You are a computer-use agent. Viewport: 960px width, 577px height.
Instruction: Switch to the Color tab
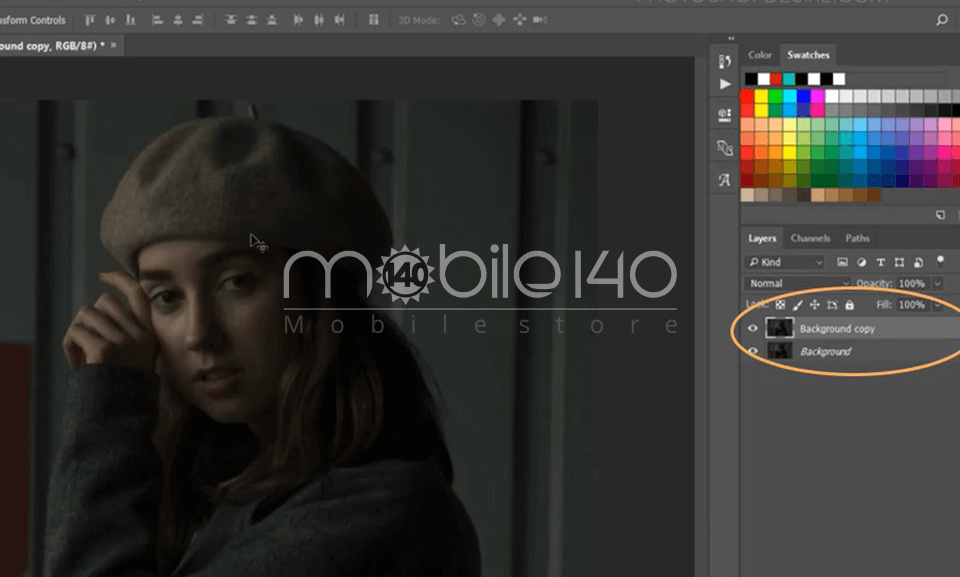[x=760, y=55]
